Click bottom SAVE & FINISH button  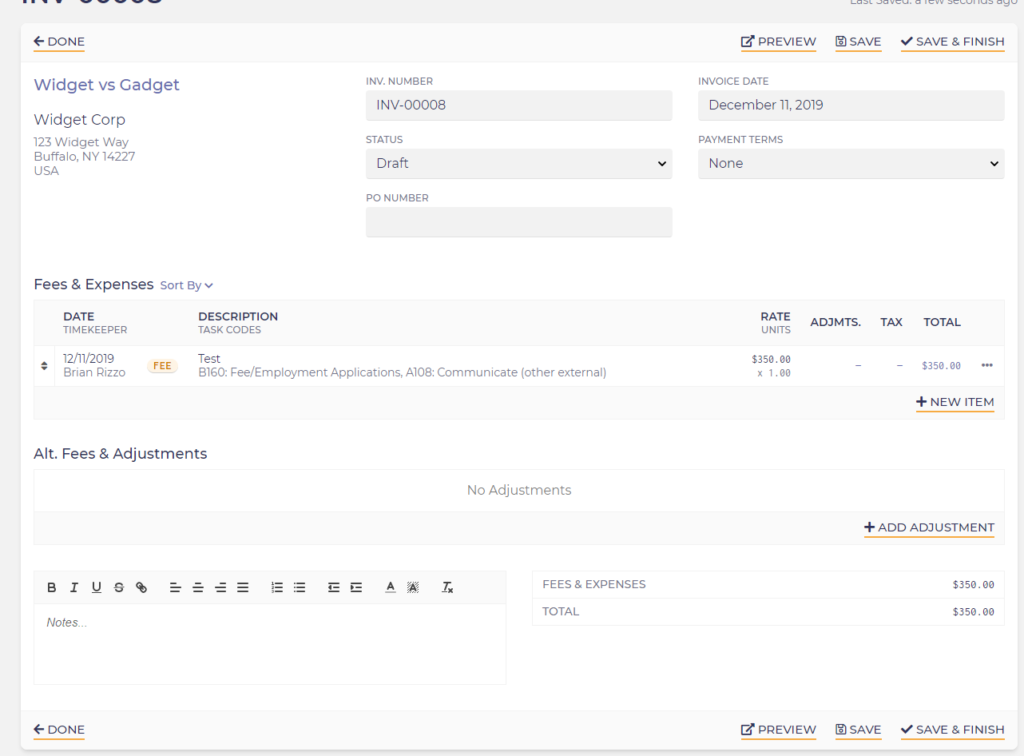[x=952, y=730]
